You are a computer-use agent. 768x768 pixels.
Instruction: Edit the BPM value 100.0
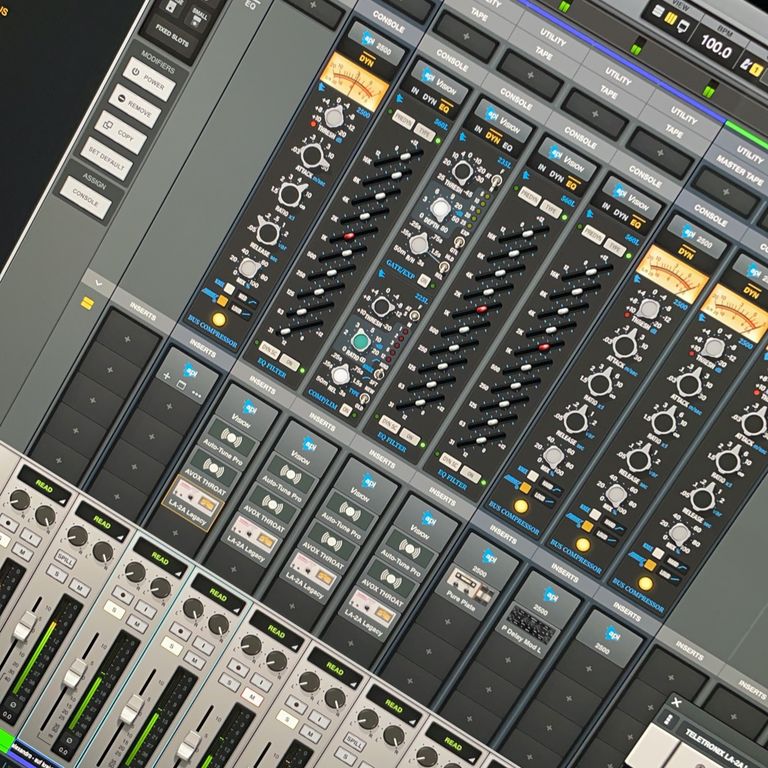click(x=716, y=47)
